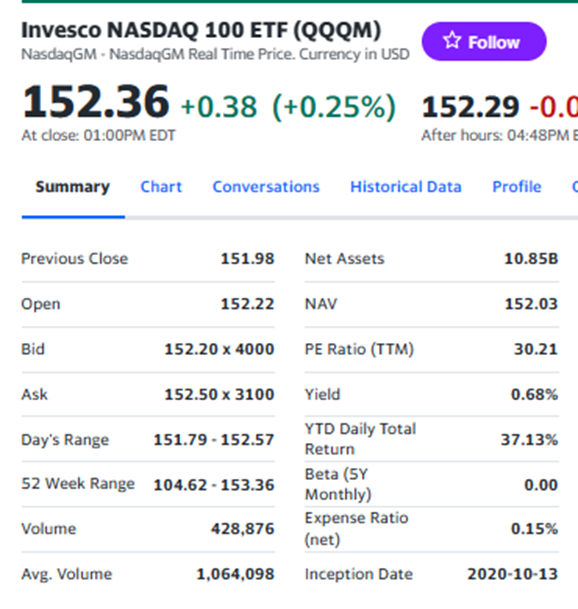
Task: Click the Avg. Volume label
Action: (x=67, y=574)
